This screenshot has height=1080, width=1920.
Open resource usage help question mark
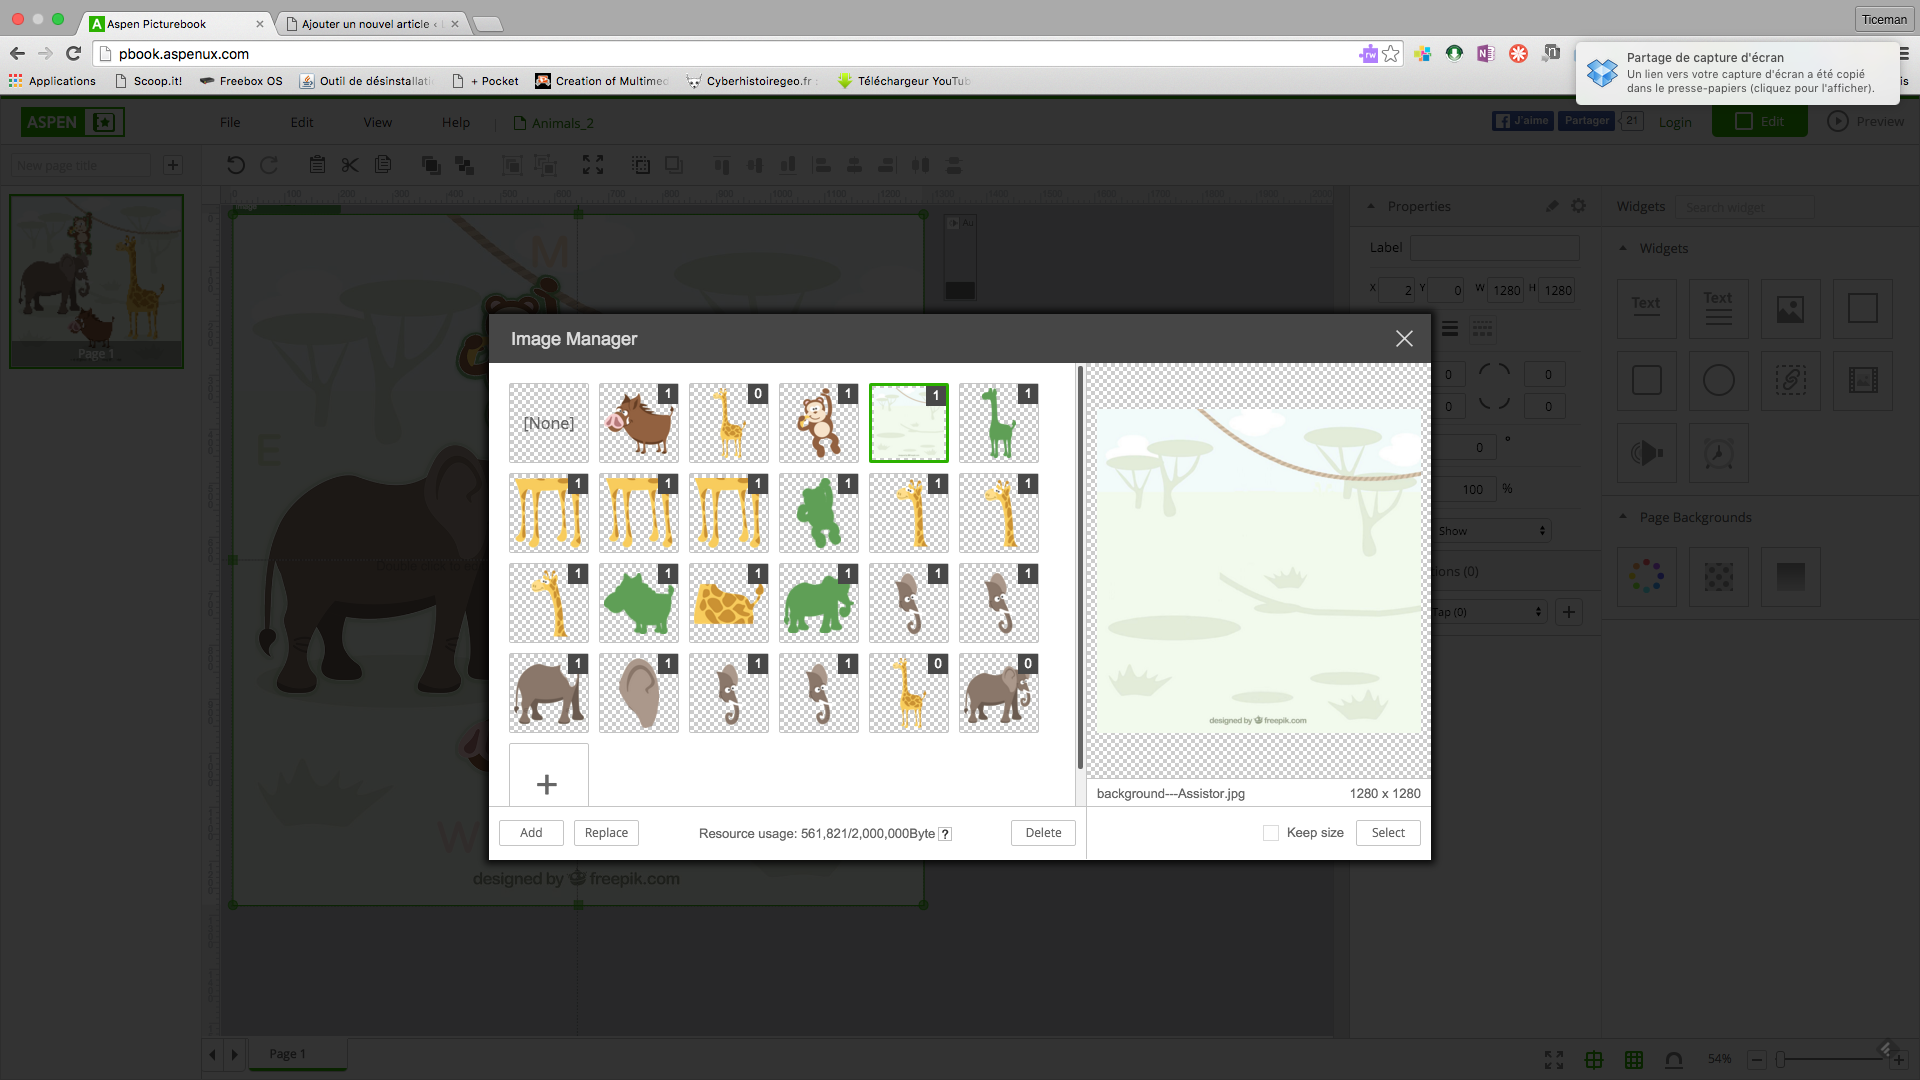pyautogui.click(x=945, y=834)
